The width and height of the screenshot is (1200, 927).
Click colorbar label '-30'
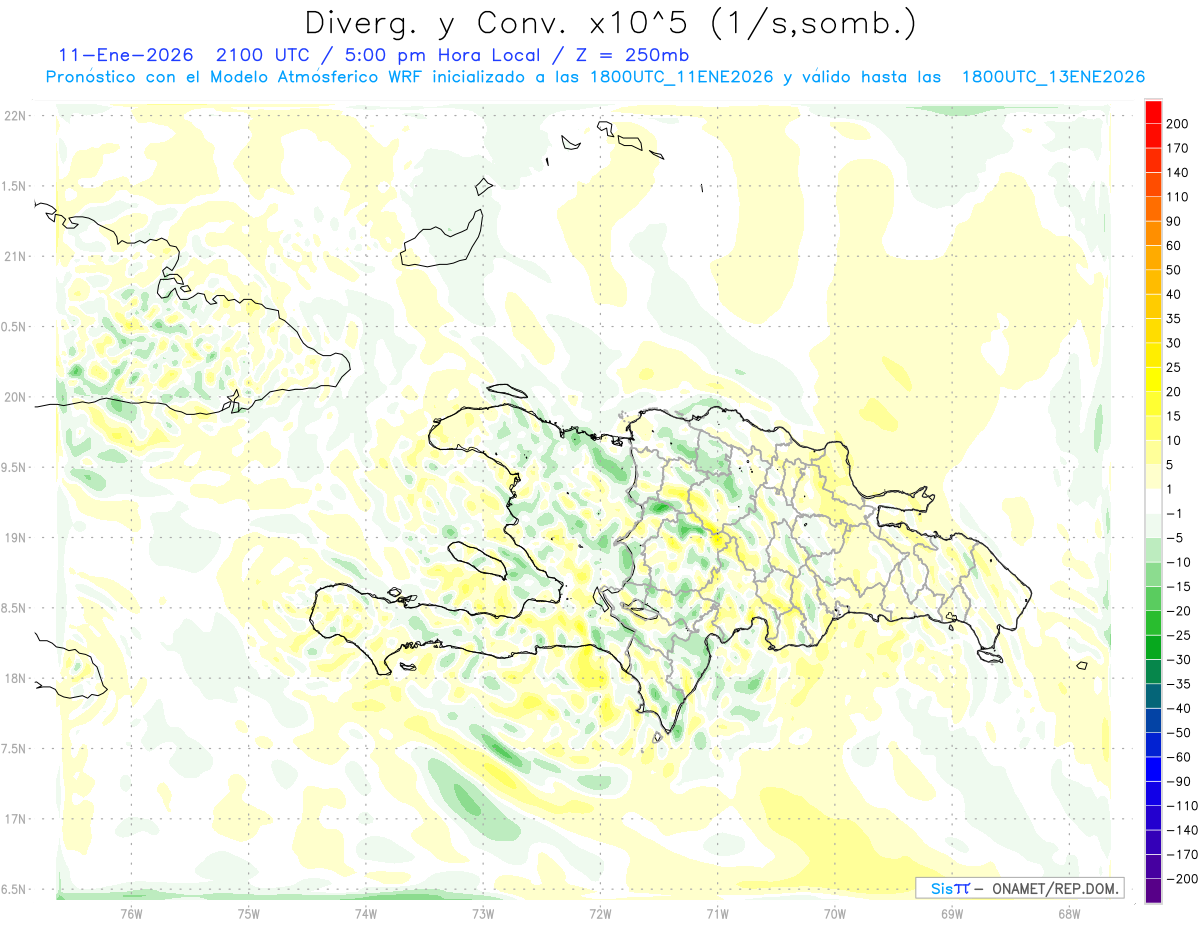tap(1178, 659)
